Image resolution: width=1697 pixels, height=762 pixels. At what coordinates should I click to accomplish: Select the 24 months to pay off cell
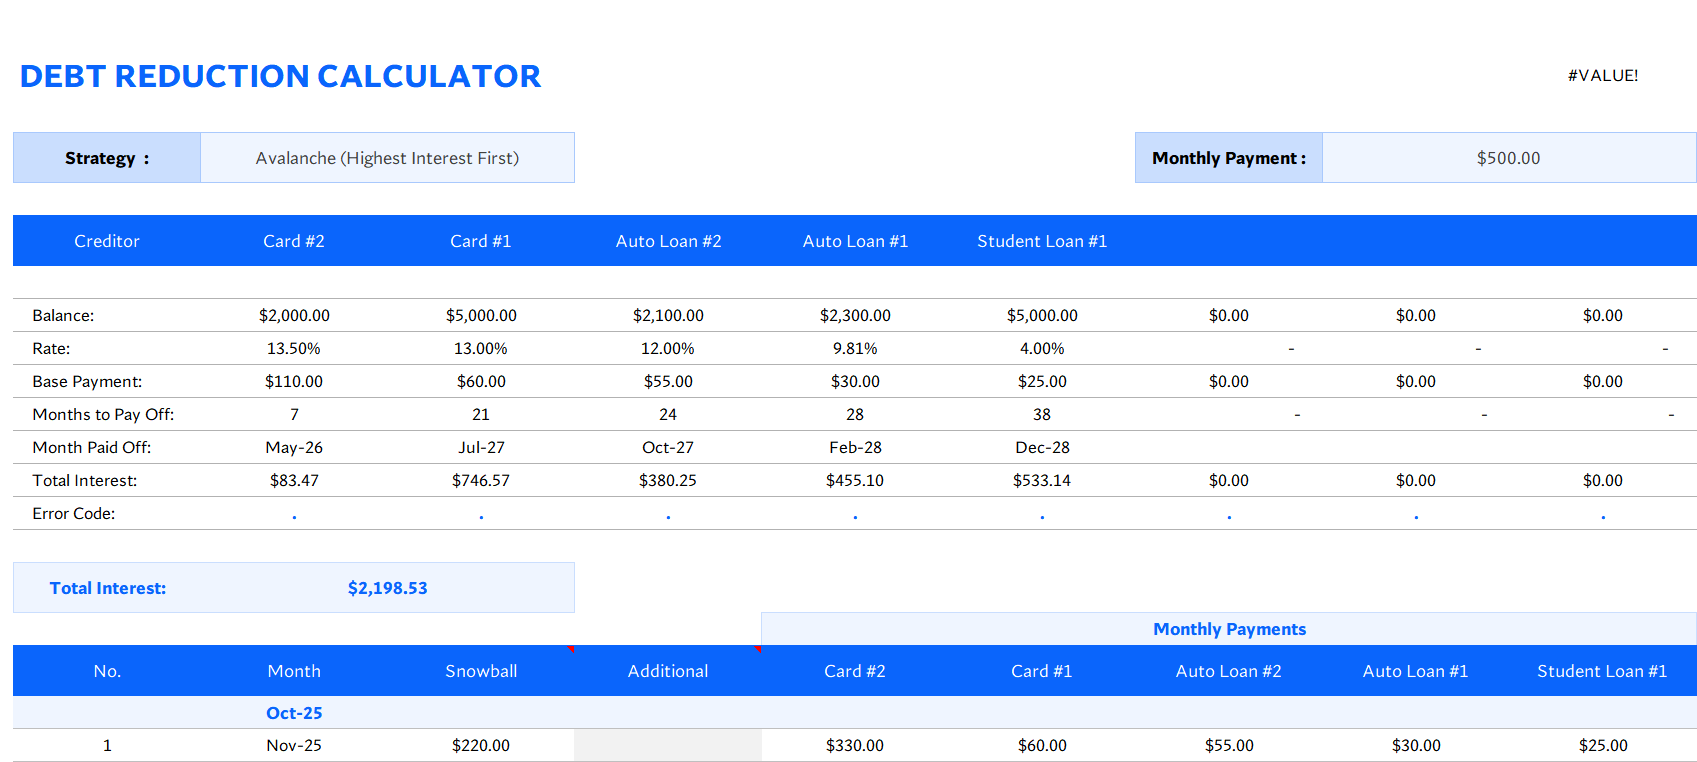[x=668, y=414]
